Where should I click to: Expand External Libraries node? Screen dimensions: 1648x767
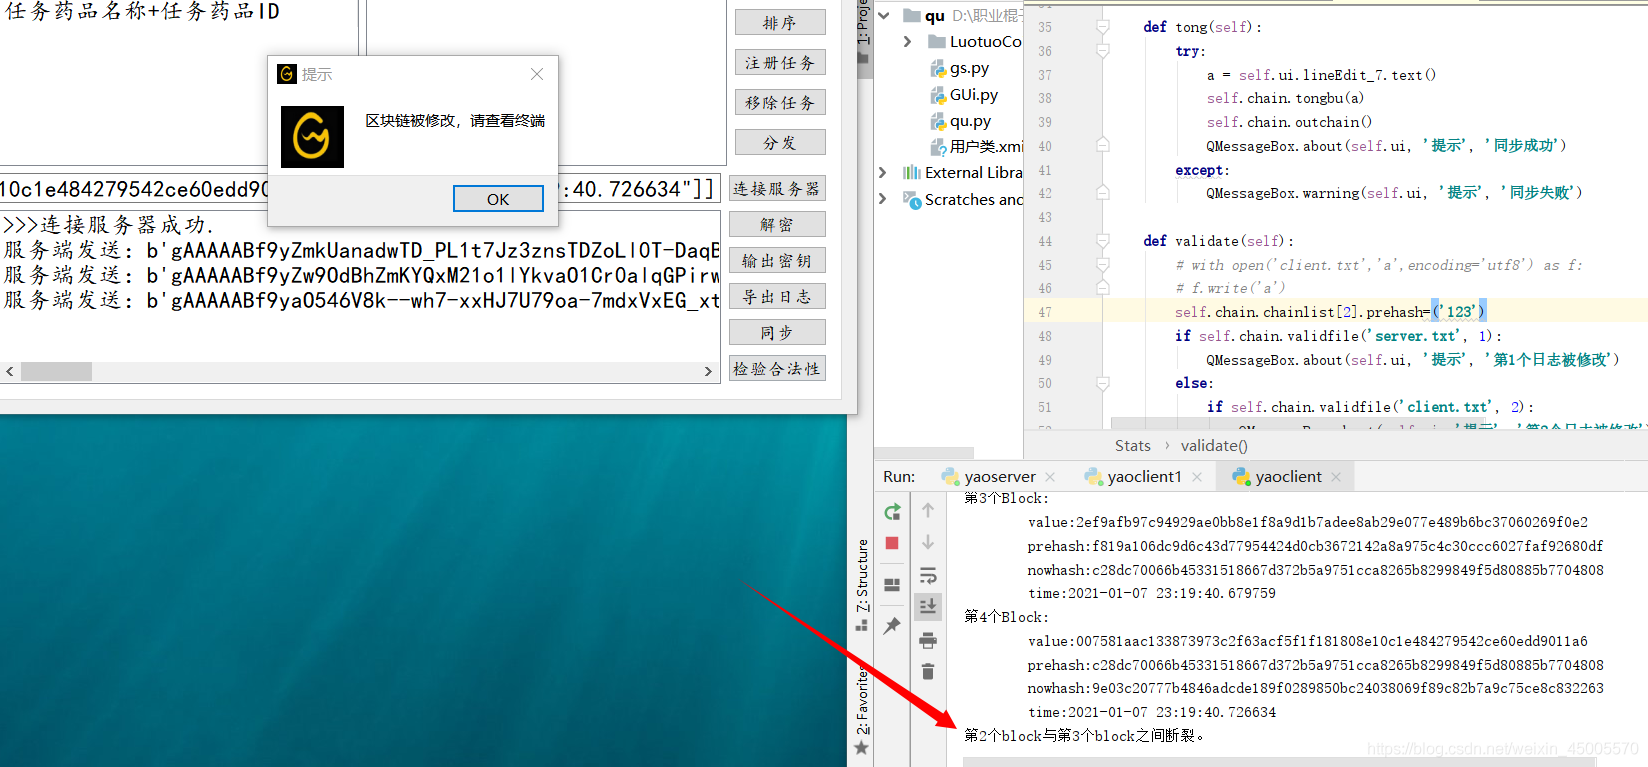pyautogui.click(x=883, y=172)
